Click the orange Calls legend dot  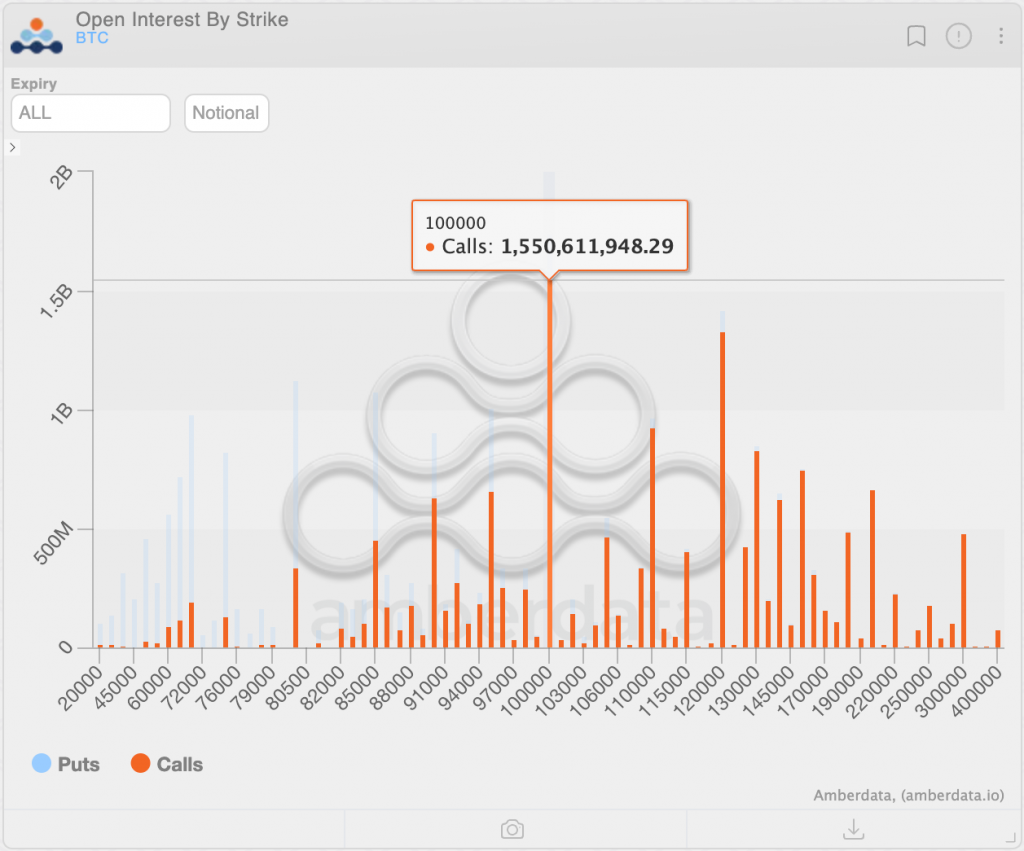click(x=141, y=764)
